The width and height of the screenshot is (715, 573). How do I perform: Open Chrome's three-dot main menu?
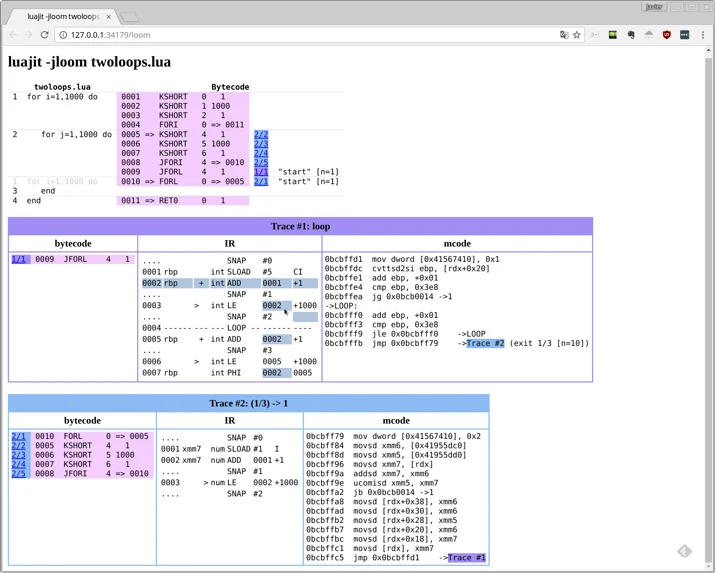click(x=703, y=35)
